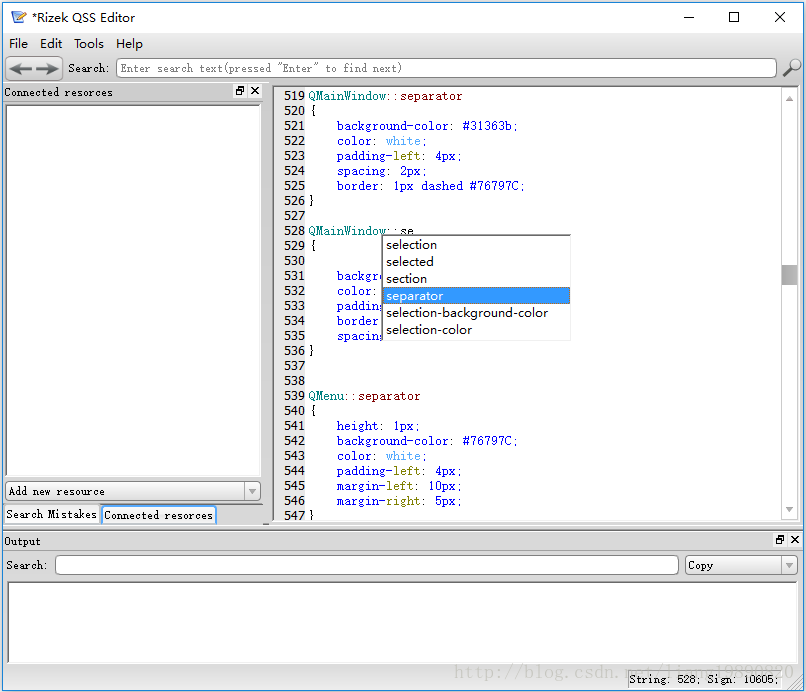Maximize the Rizek QSS Editor window
The height and width of the screenshot is (692, 806).
tap(734, 17)
